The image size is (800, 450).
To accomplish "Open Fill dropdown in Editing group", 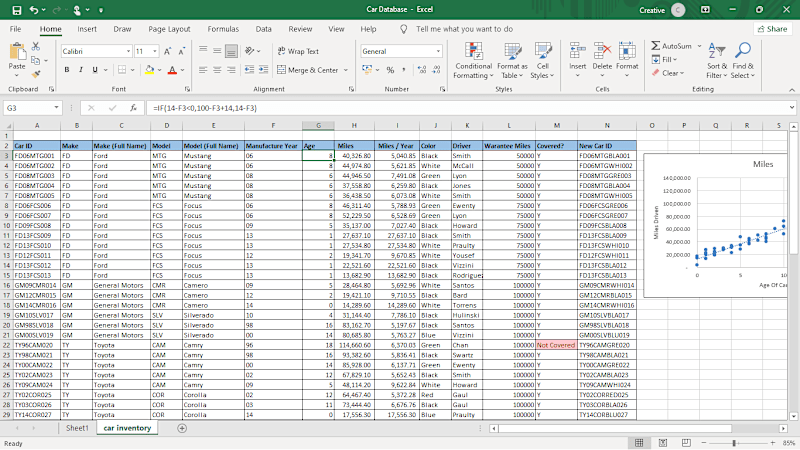I will [x=664, y=60].
